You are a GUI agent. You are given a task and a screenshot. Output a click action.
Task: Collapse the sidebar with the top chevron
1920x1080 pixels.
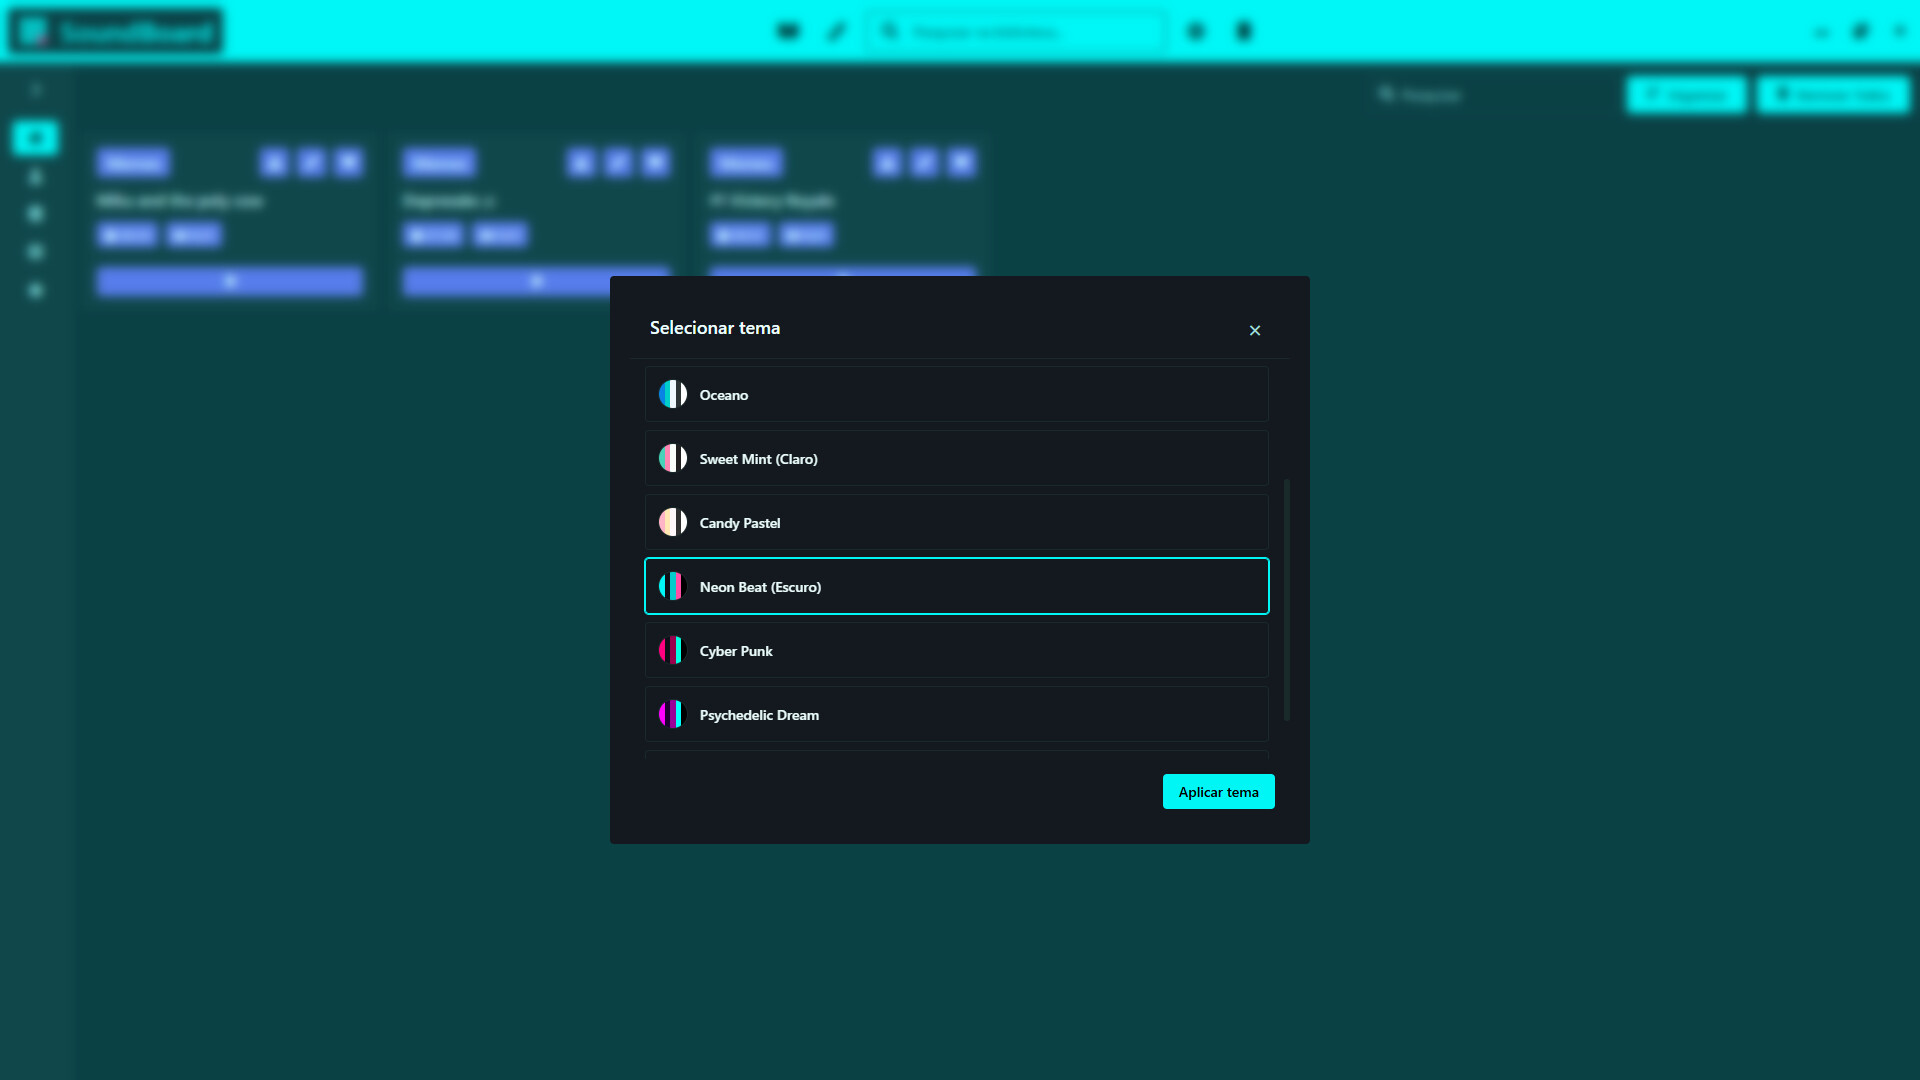(x=36, y=89)
